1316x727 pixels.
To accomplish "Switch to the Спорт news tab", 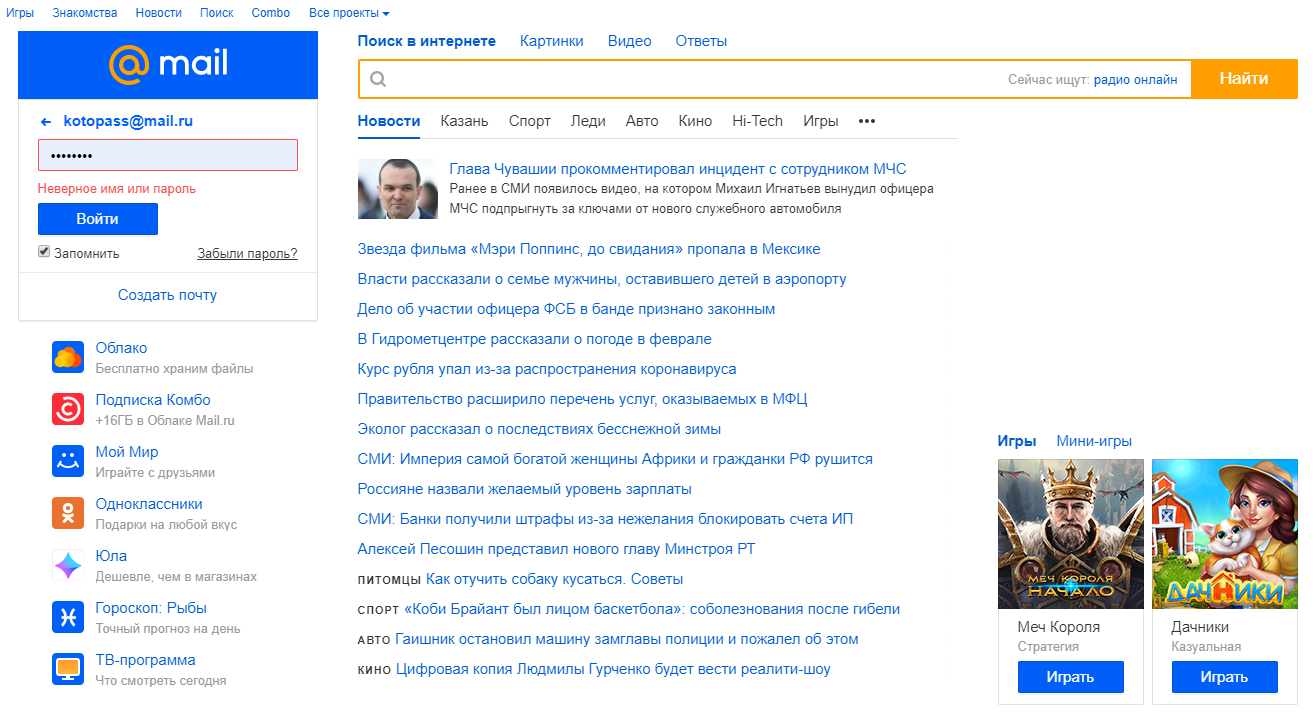I will click(x=530, y=121).
